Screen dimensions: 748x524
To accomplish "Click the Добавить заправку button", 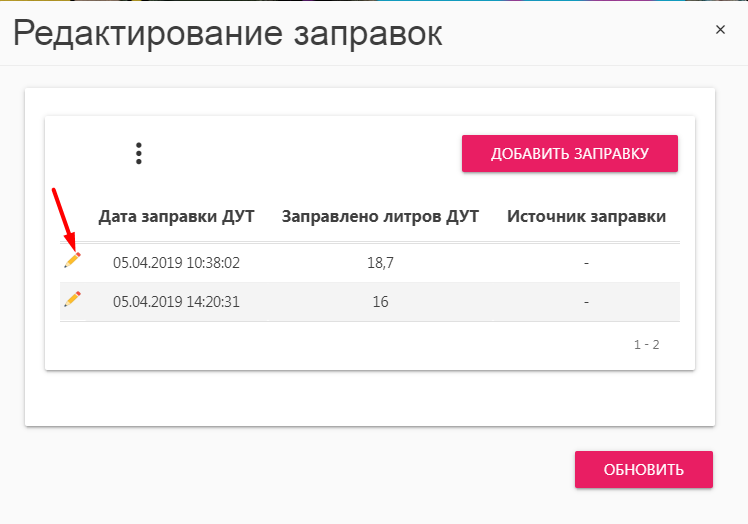I will (570, 153).
